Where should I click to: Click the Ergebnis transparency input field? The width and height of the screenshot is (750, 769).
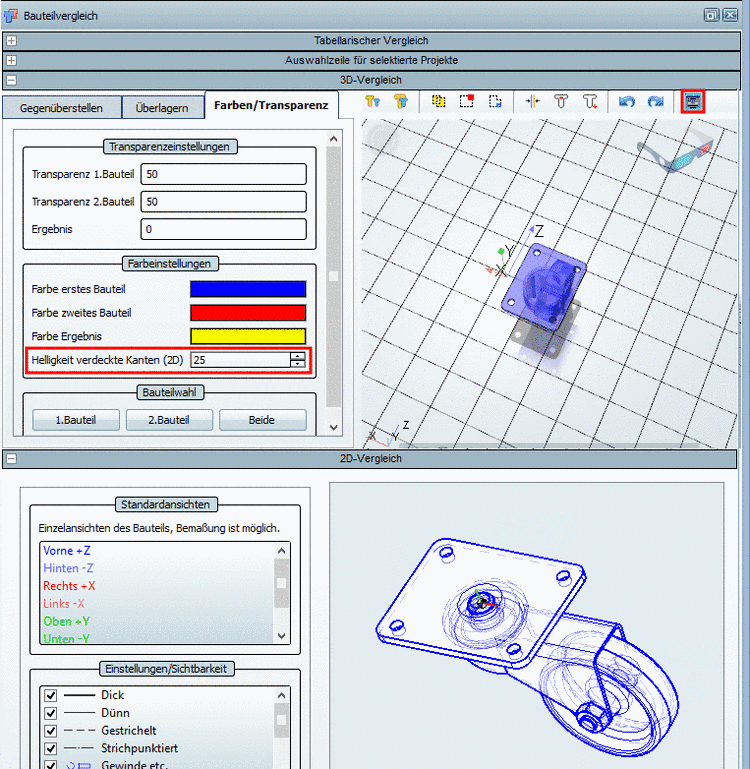(x=224, y=229)
